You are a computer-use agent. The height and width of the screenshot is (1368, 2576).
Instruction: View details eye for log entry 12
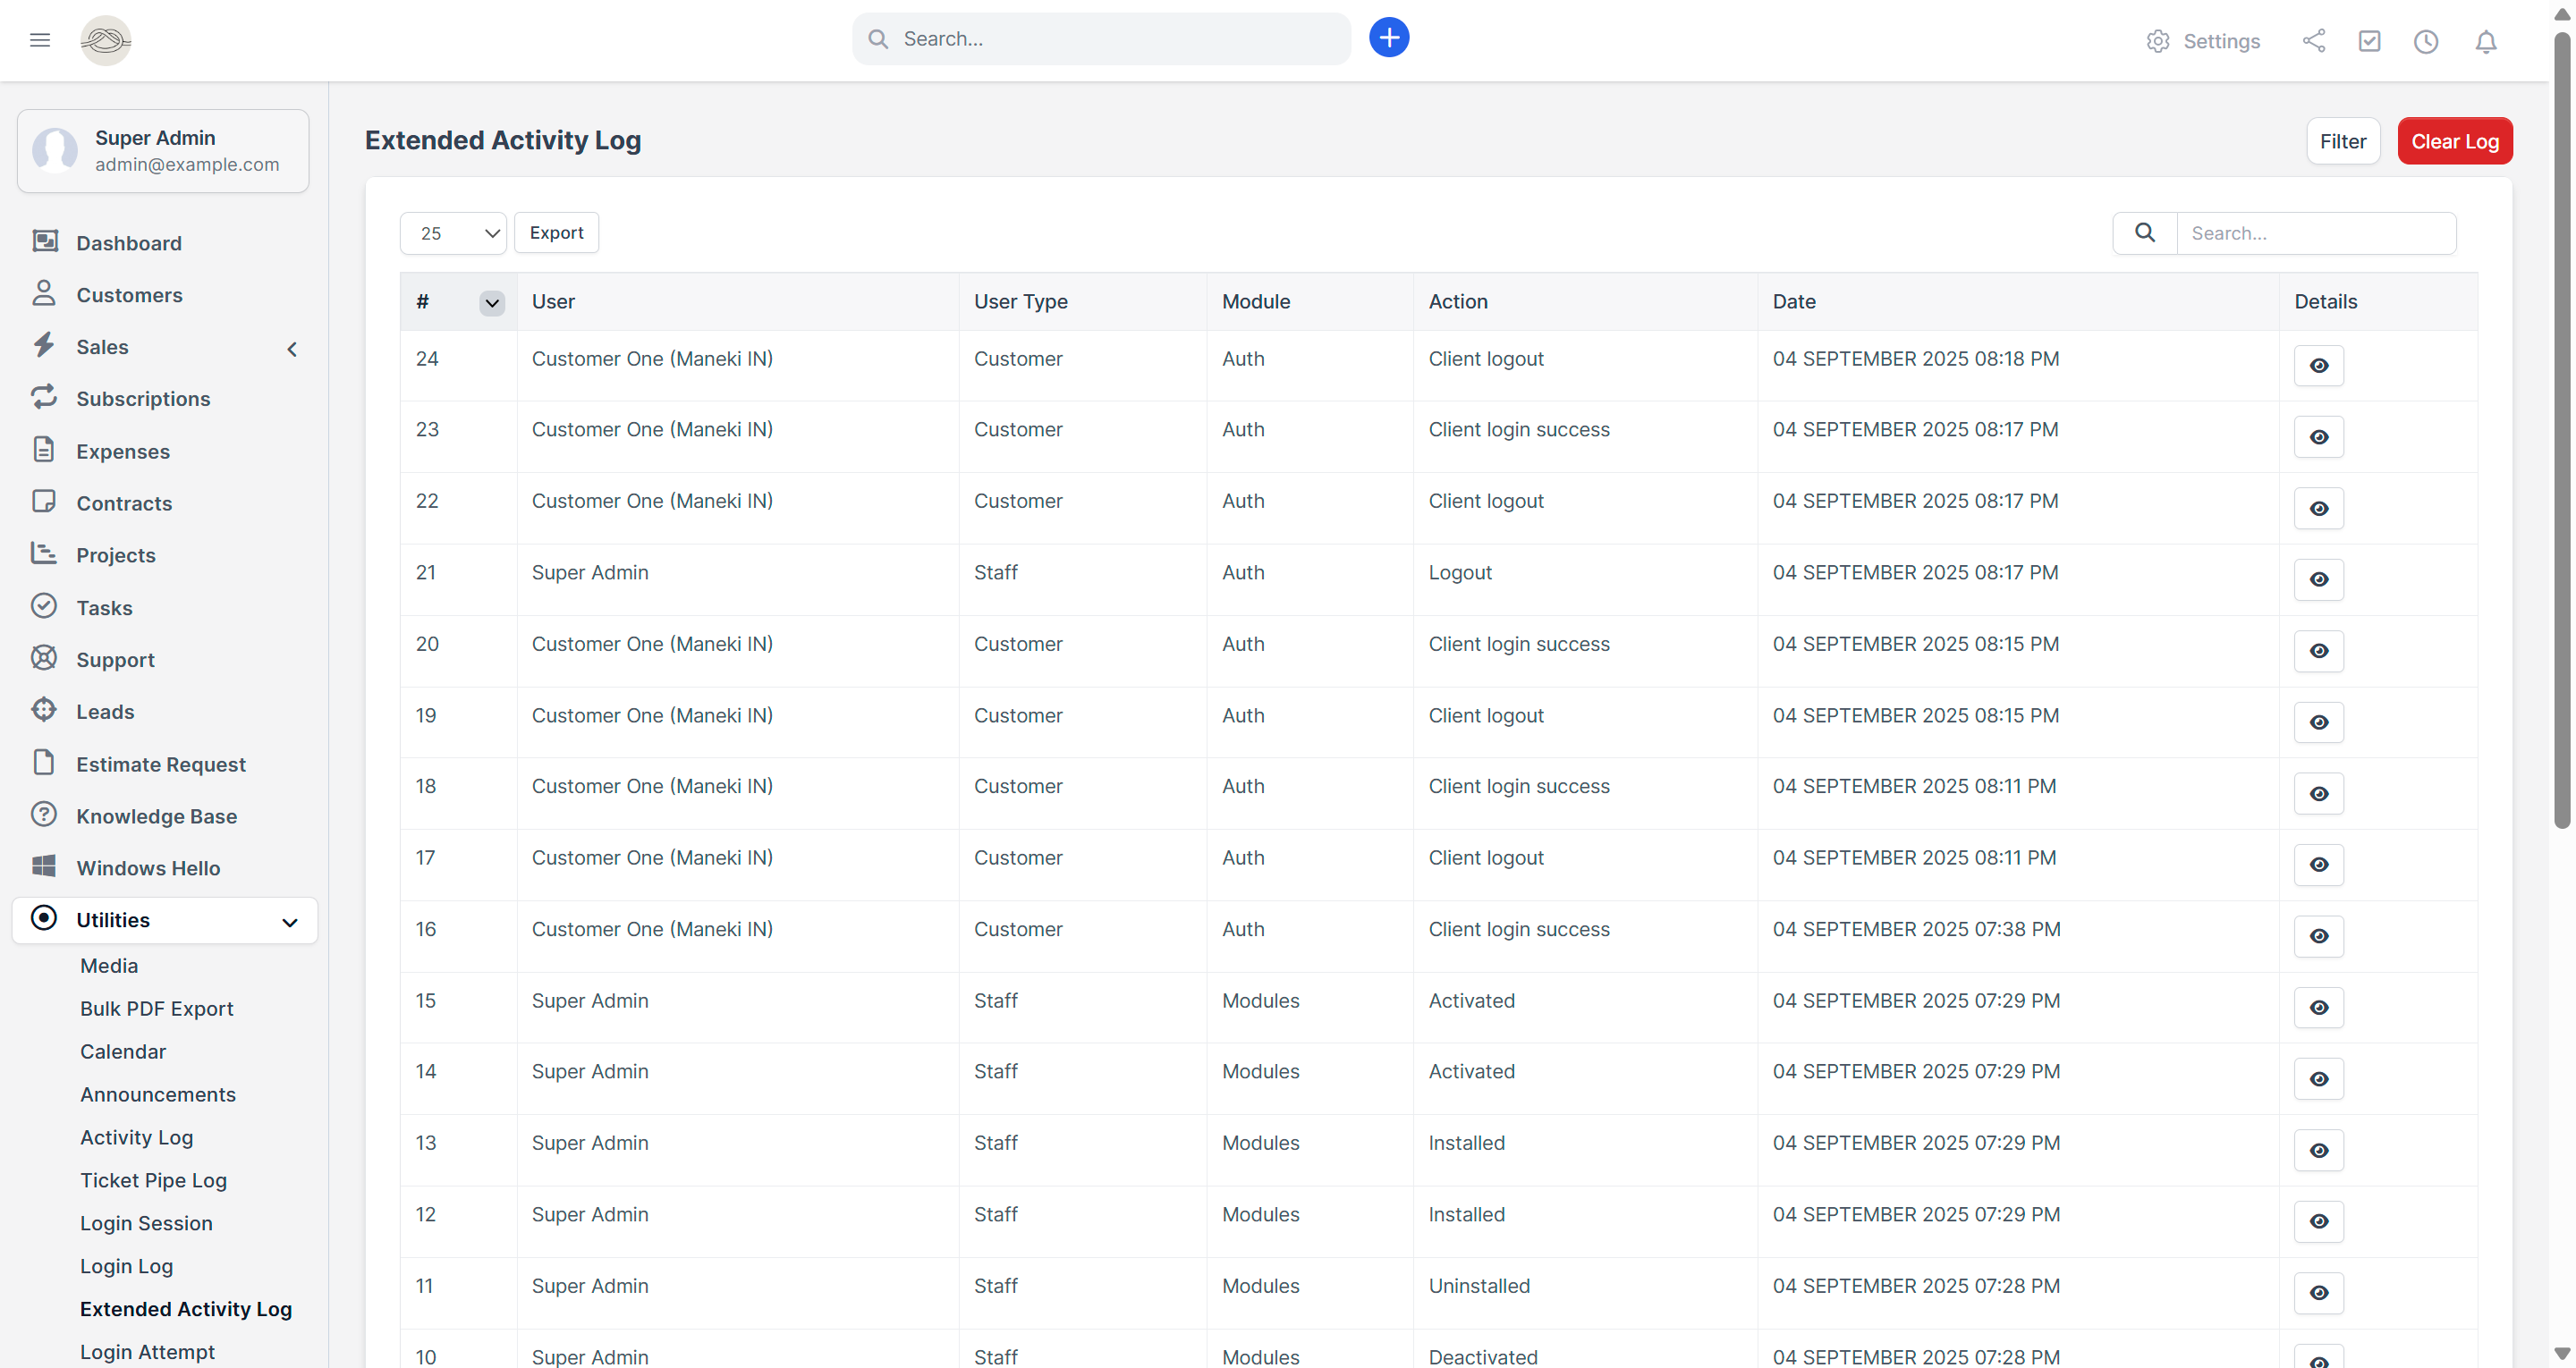pos(2319,1222)
